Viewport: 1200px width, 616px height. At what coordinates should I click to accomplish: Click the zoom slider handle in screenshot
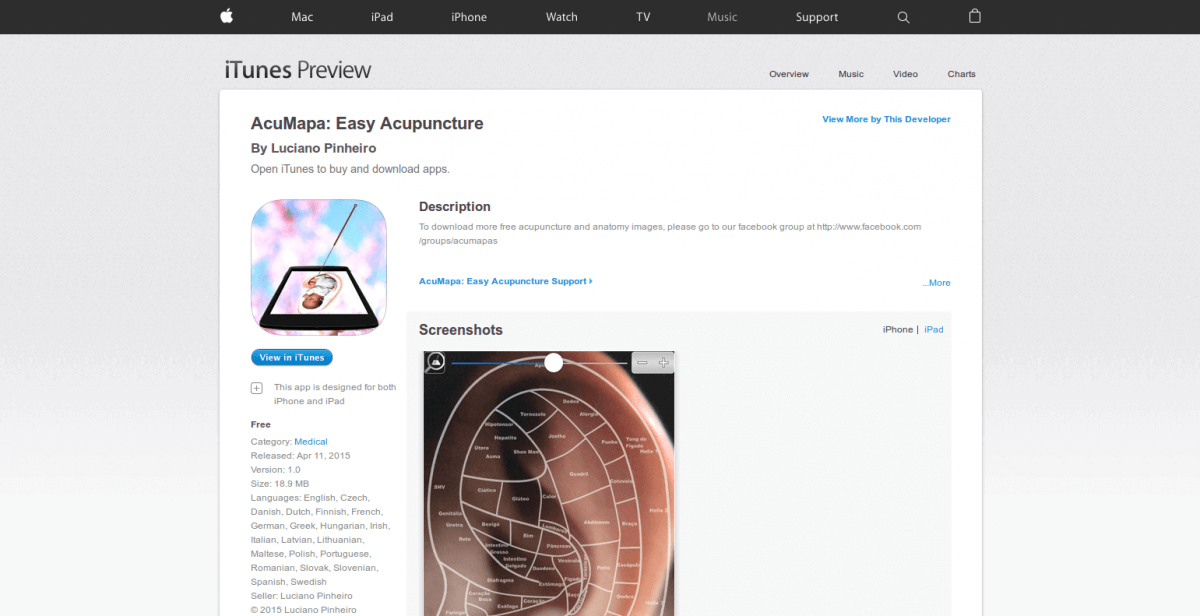click(553, 362)
